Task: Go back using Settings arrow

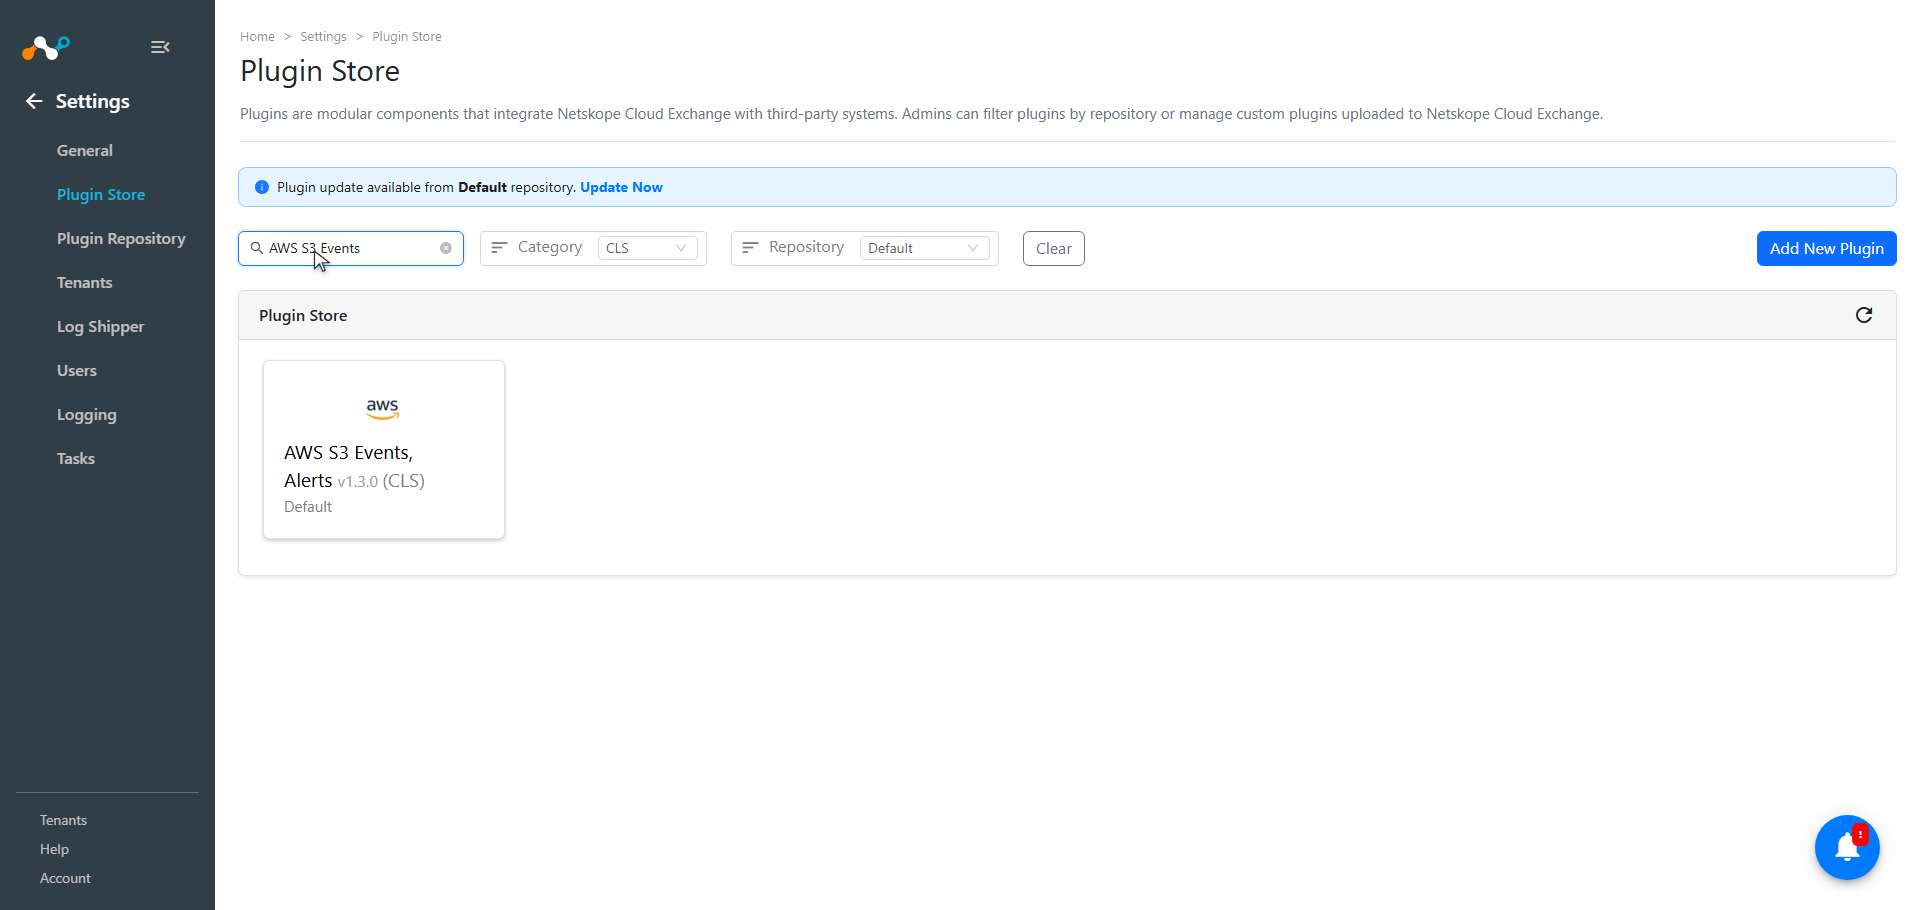Action: point(34,101)
